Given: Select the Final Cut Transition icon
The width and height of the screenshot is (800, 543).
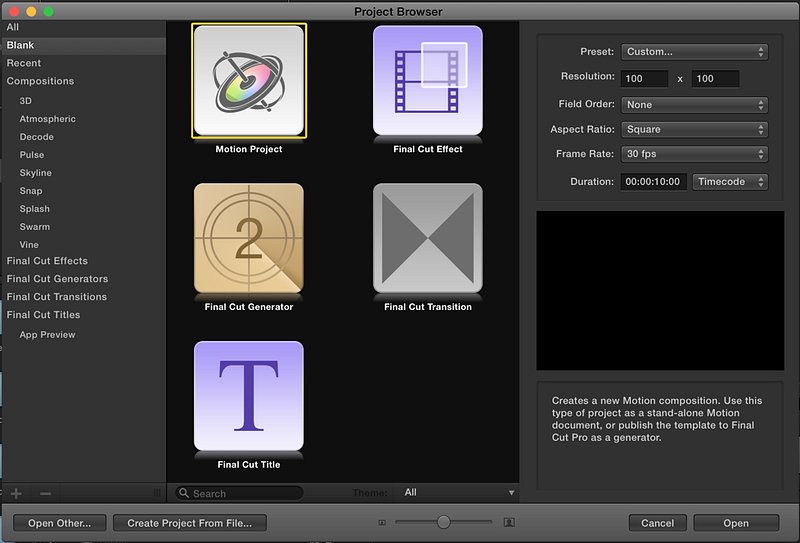Looking at the screenshot, I should pos(428,238).
